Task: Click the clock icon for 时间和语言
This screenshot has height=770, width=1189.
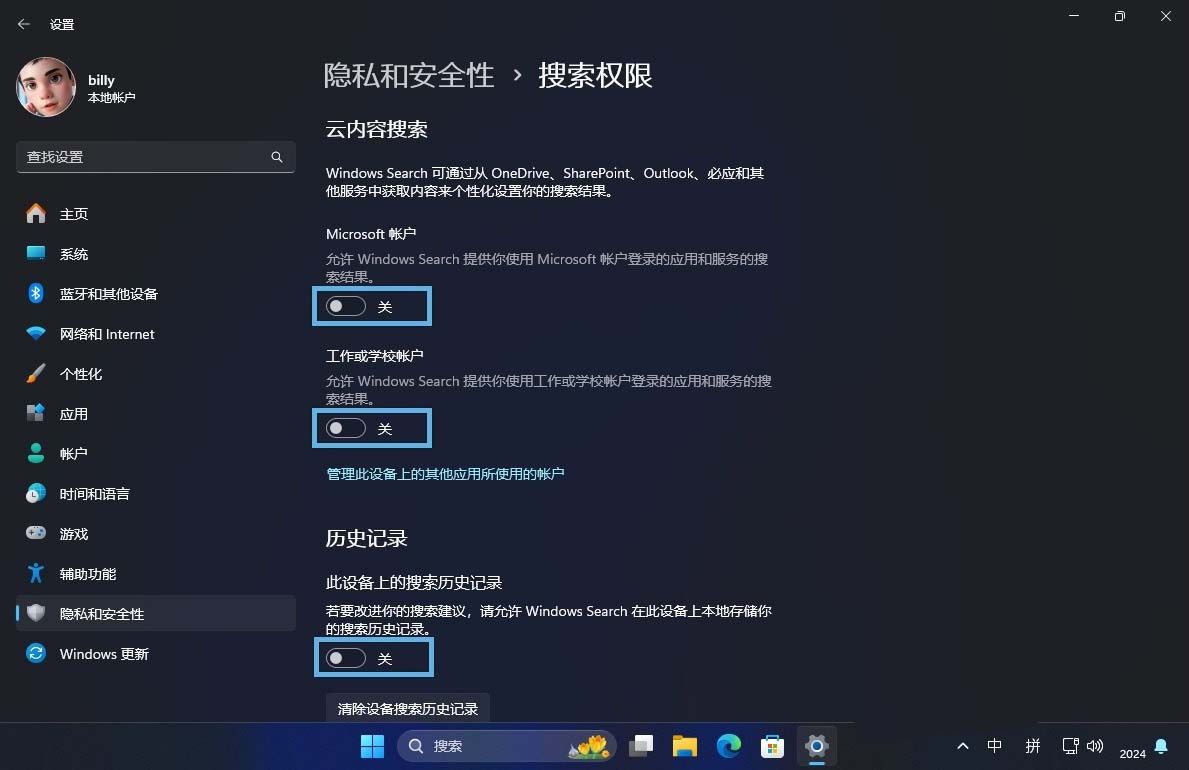Action: pos(36,494)
